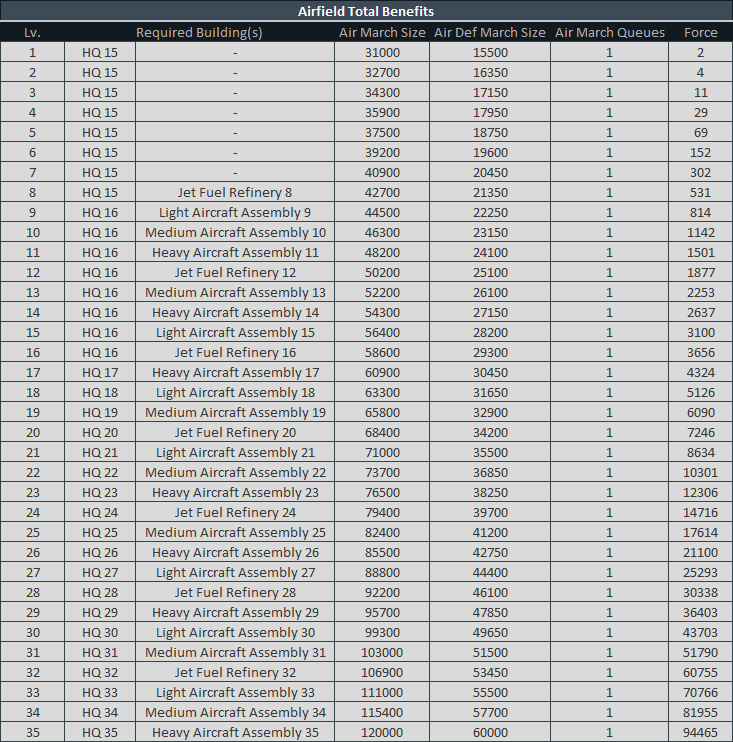
Task: Click 'Jet Fuel Refinery 12' cell
Action: [x=235, y=272]
